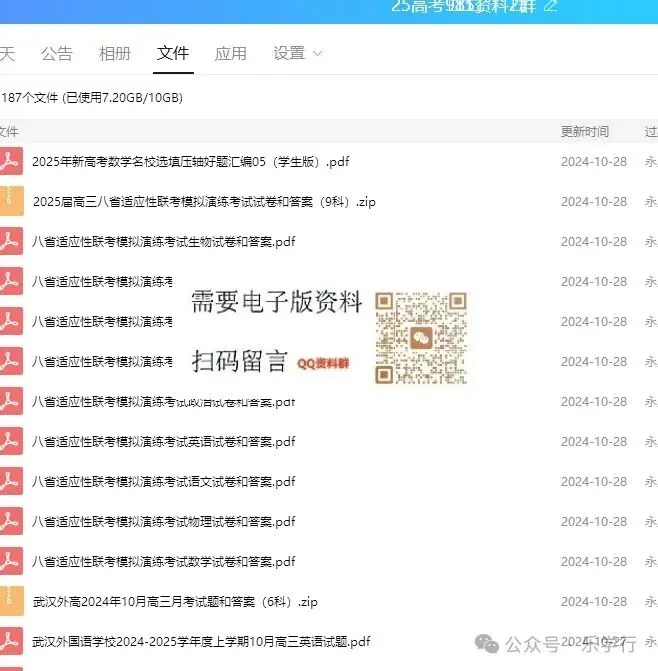Viewport: 658px width, 671px height.
Task: Open 武汉外高2024年10月高三月考试题和答案（6科）.zip
Action: click(x=175, y=602)
